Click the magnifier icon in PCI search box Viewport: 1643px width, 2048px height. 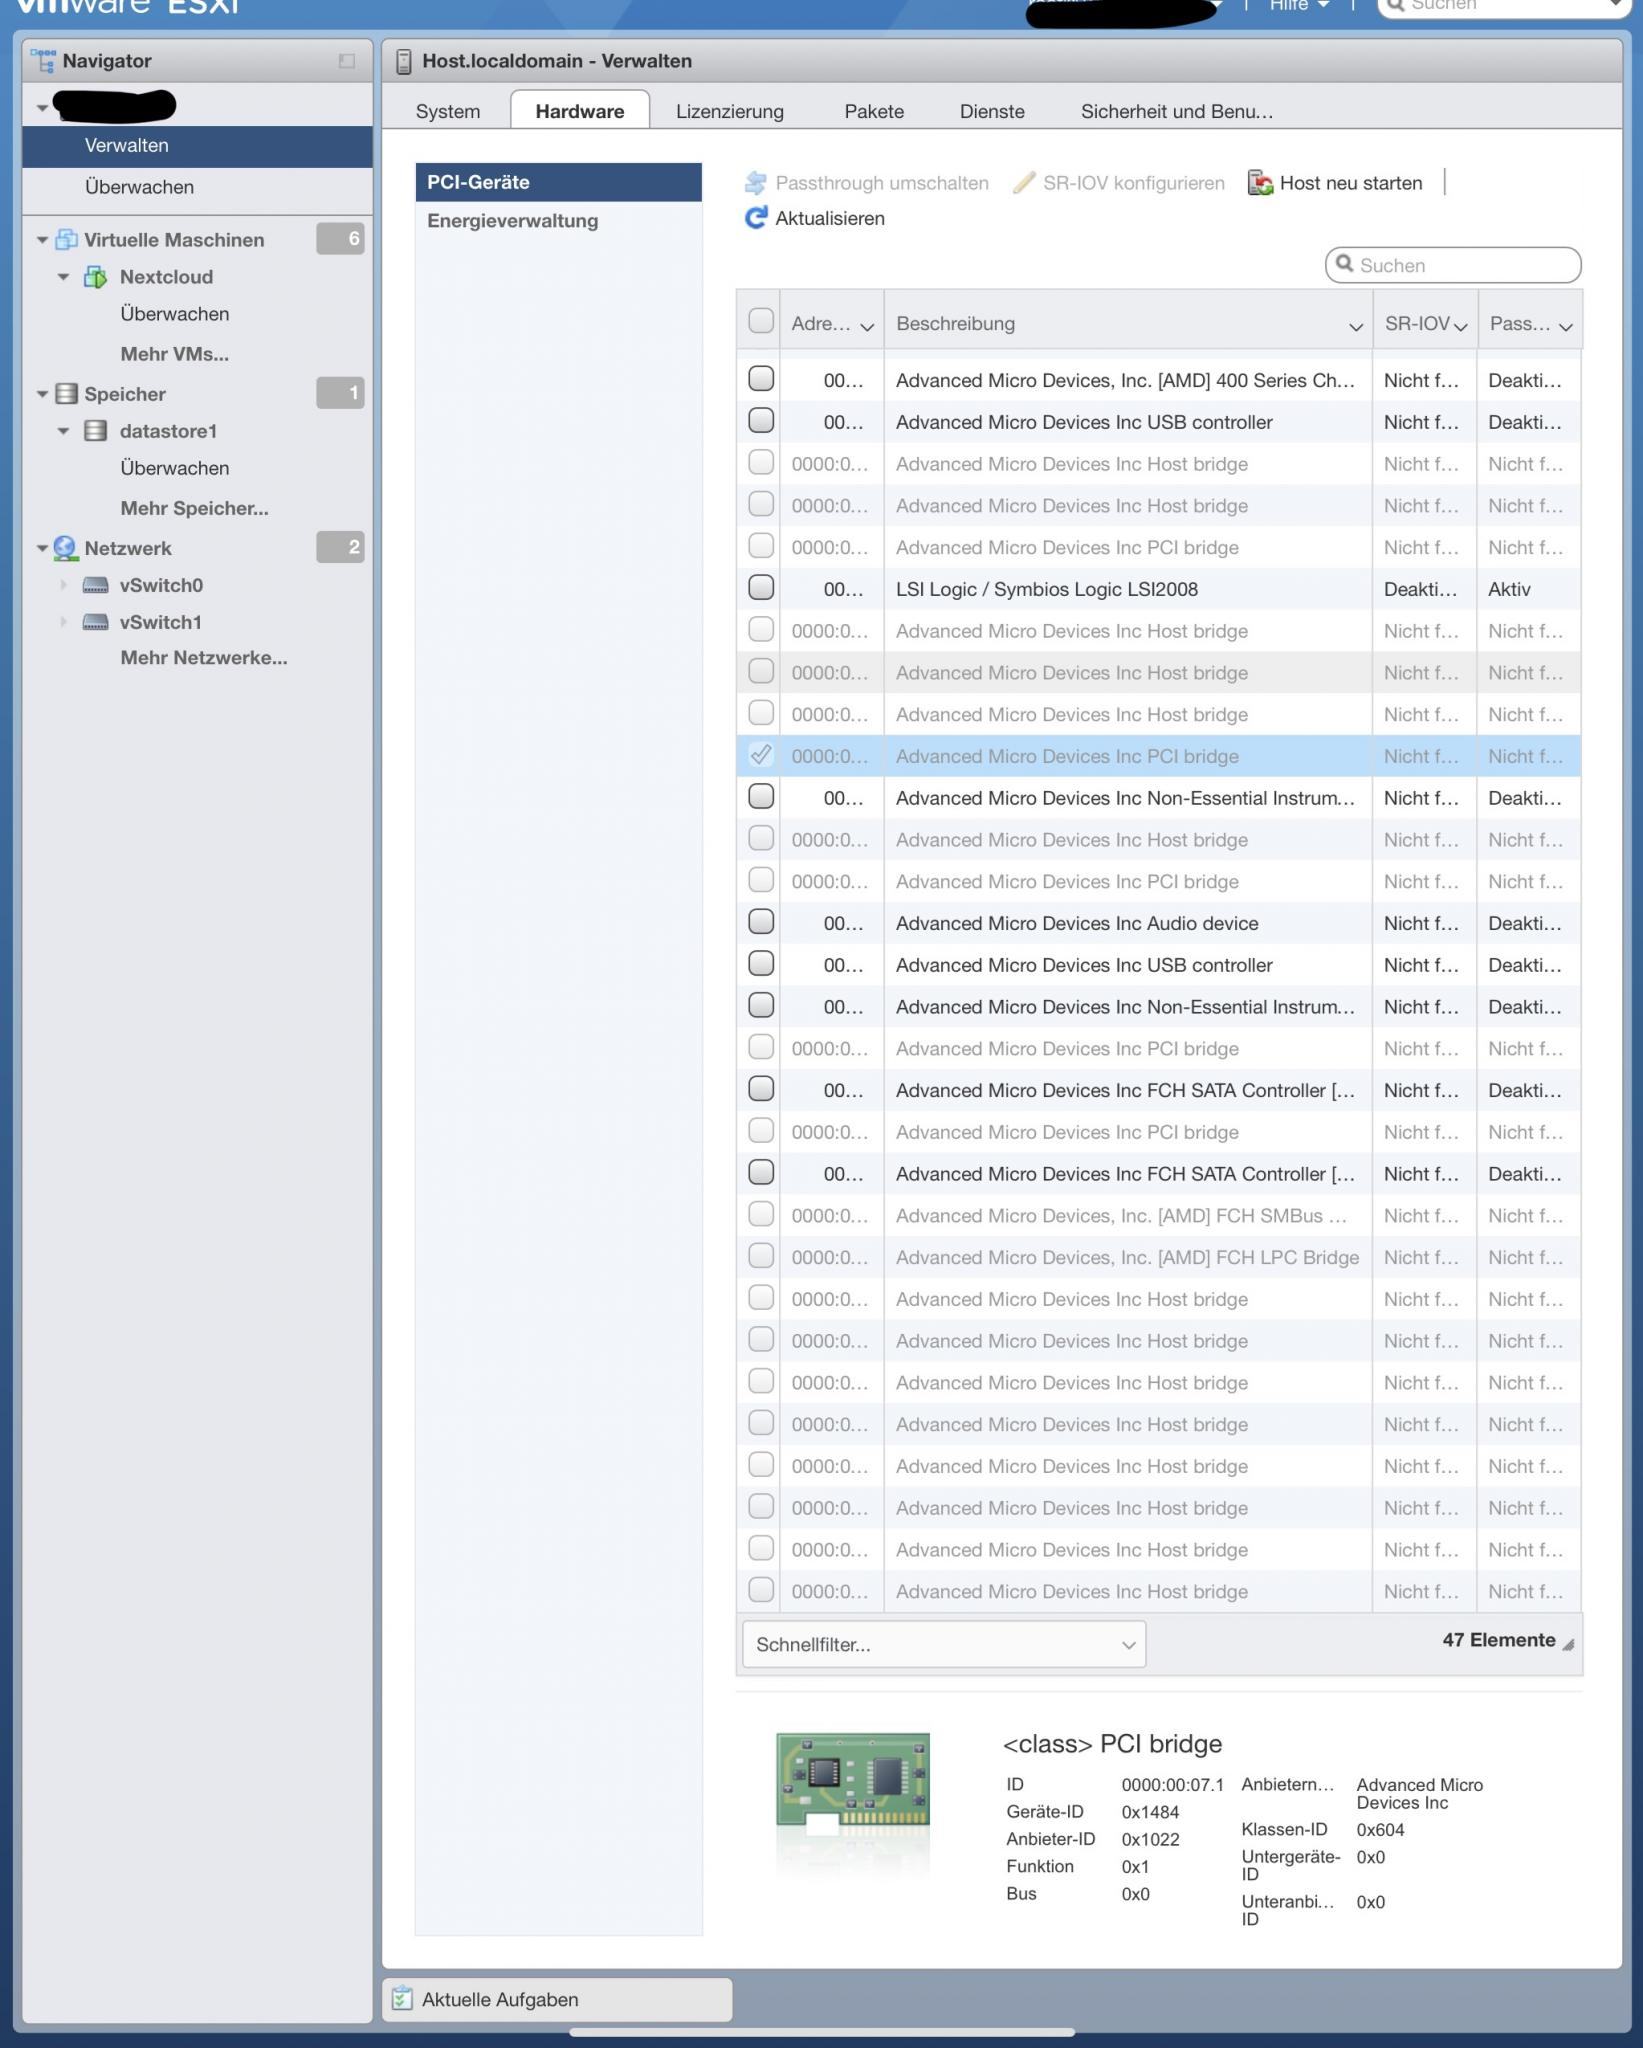[x=1345, y=264]
